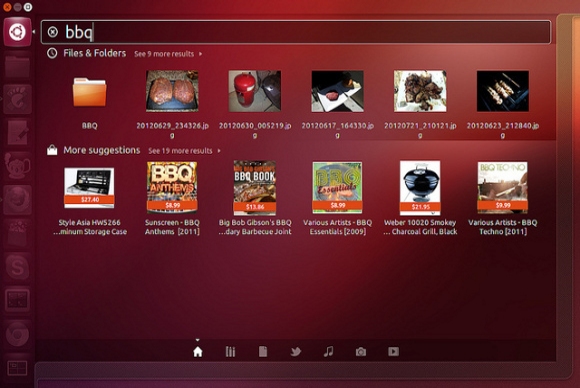
Task: Launch Firefox from the launcher
Action: [17, 200]
